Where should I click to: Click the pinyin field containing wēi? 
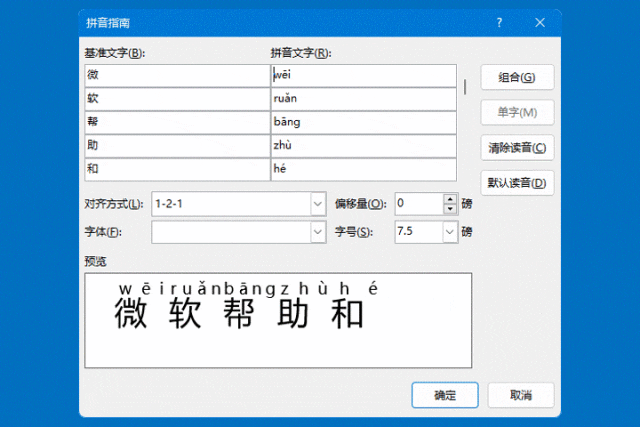click(364, 75)
